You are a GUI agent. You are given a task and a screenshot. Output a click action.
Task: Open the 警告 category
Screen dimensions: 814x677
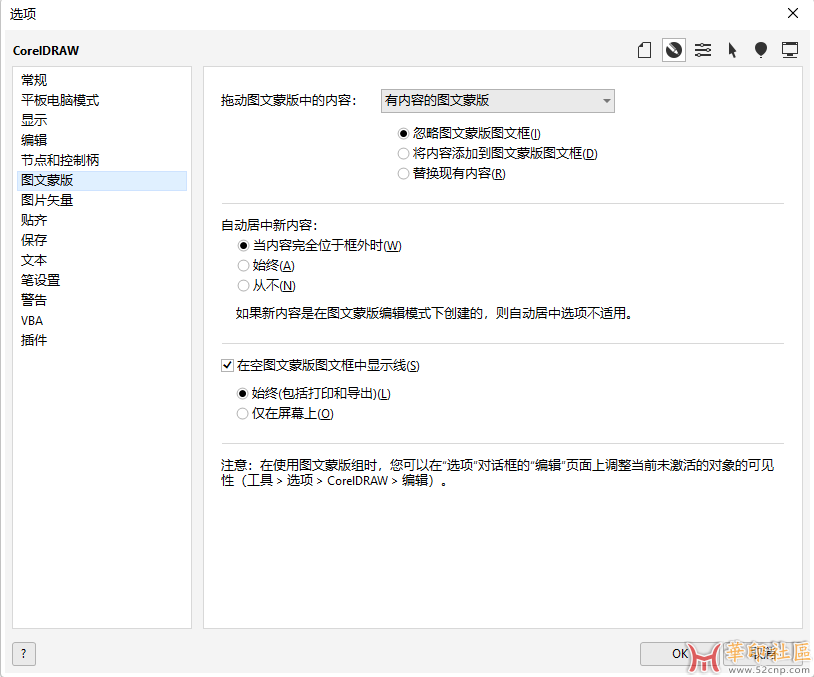(102, 301)
